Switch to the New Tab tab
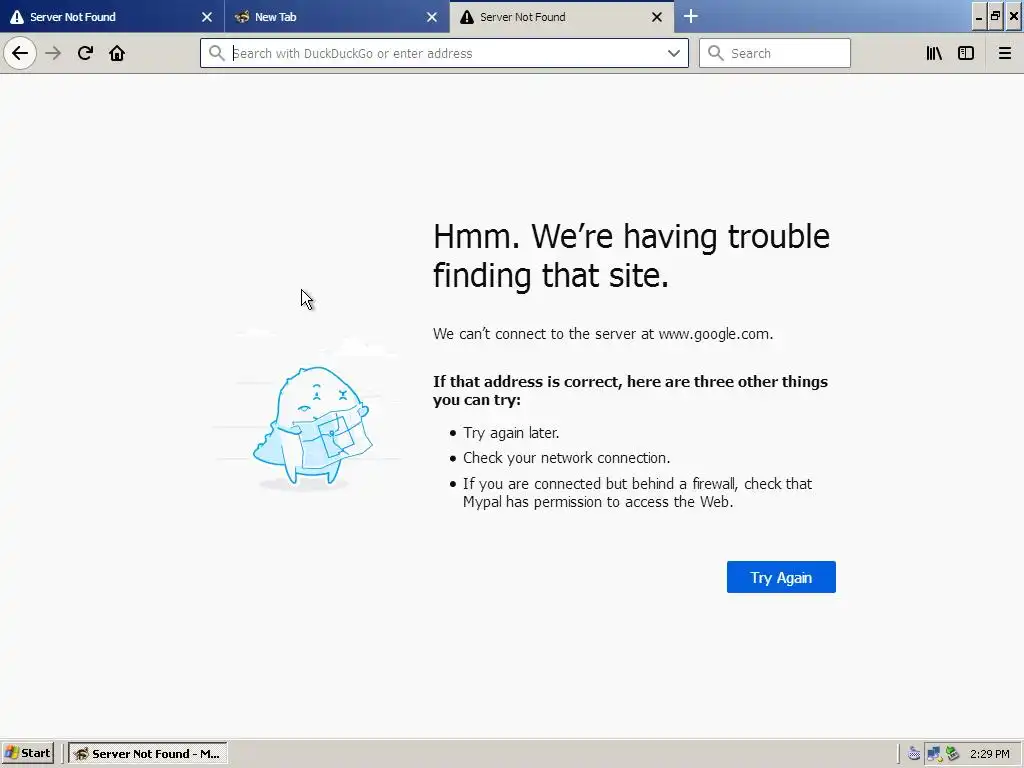The image size is (1024, 768). click(337, 17)
